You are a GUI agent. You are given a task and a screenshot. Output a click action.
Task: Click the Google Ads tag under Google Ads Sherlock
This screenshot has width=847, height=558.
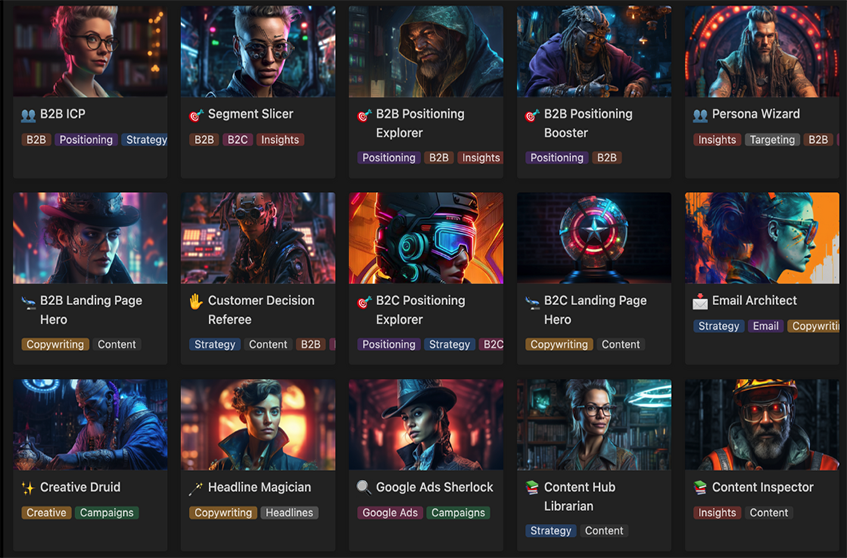pos(390,513)
